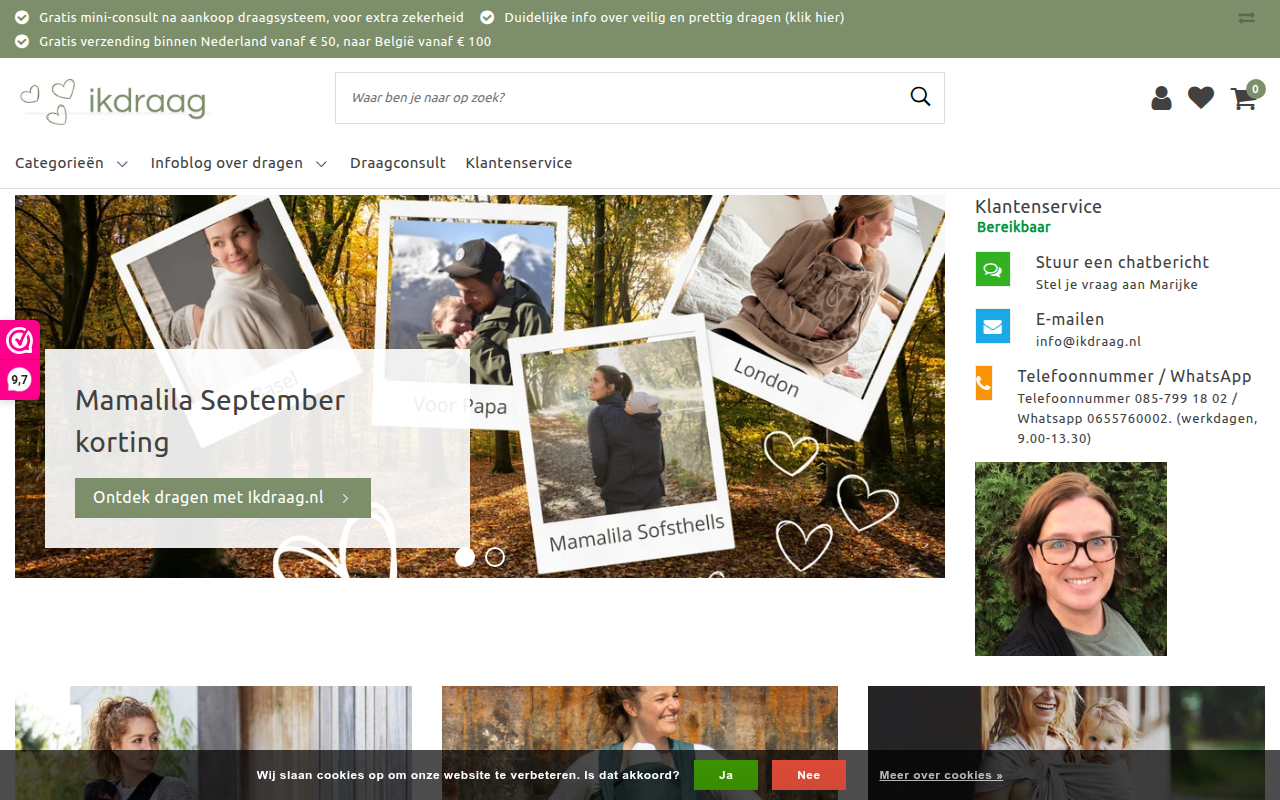This screenshot has height=800, width=1280.
Task: Decline cookies with the Nee button
Action: pos(809,775)
